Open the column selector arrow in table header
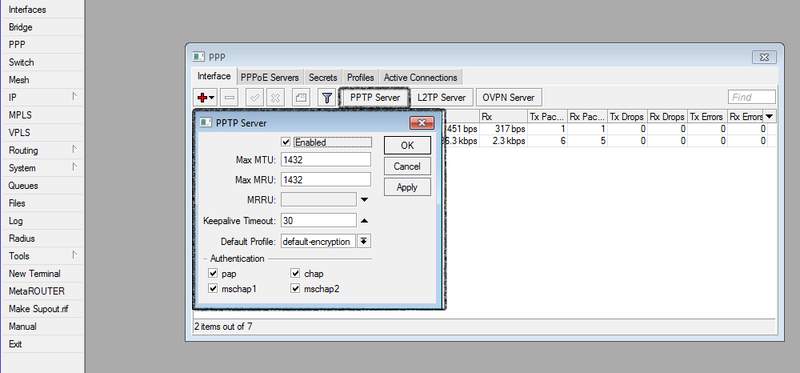Viewport: 800px width, 373px height. pos(769,116)
